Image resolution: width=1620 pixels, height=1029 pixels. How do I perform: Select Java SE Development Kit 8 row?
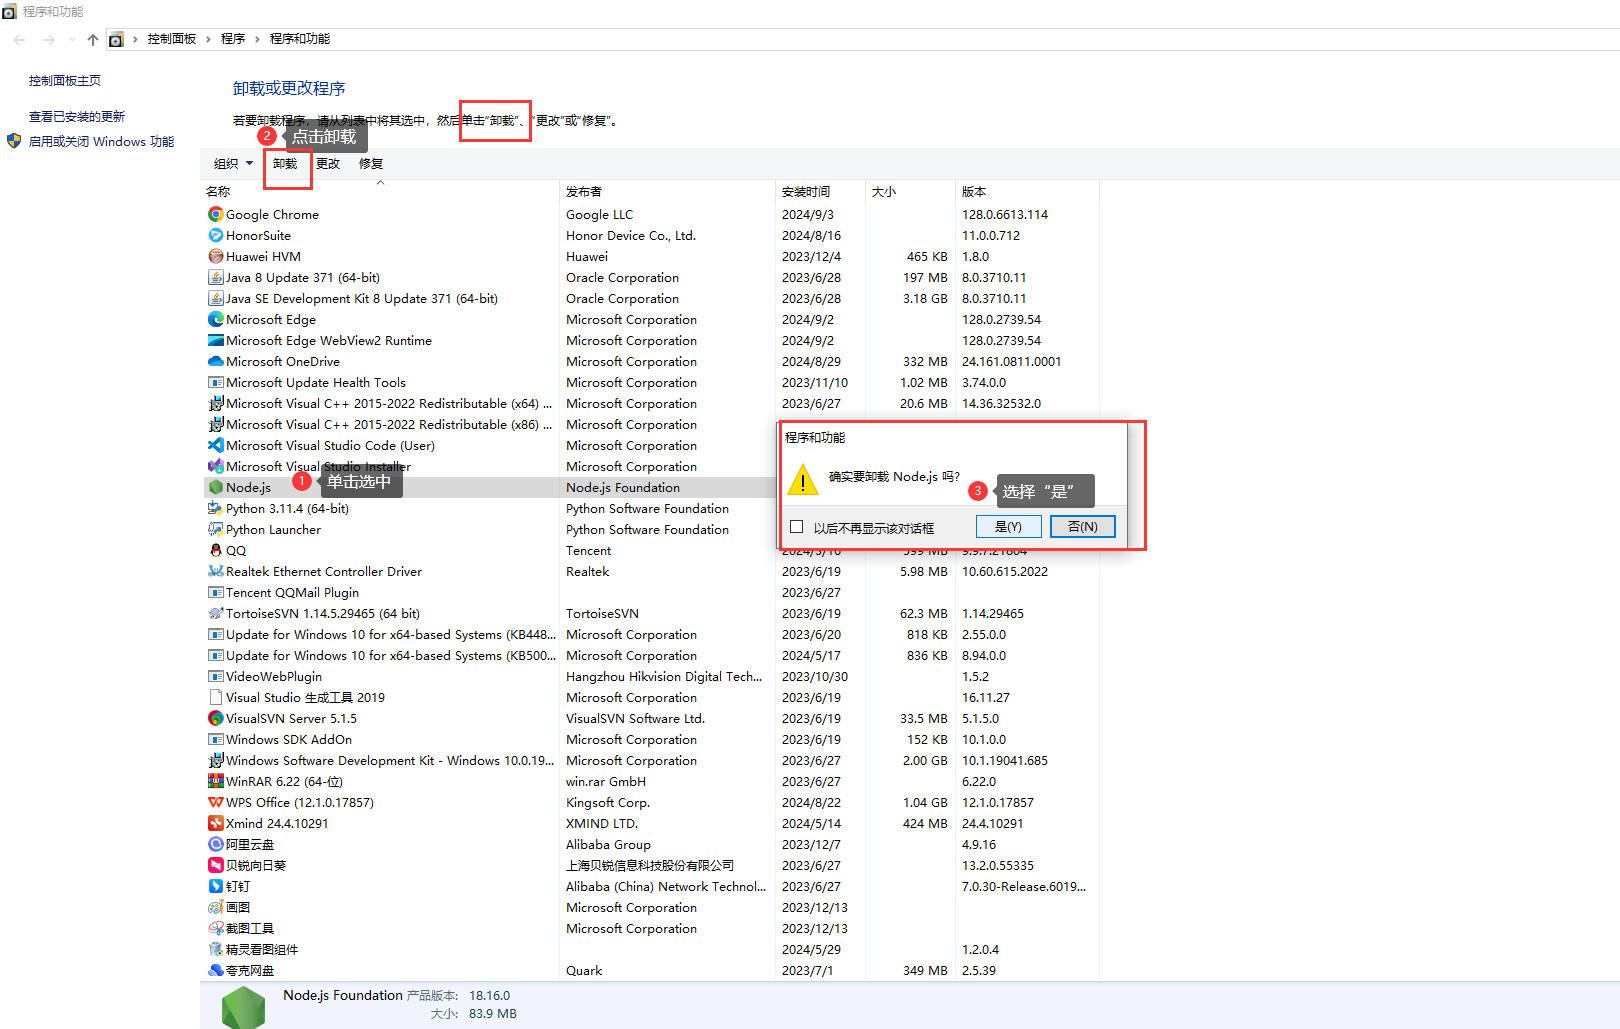coord(650,298)
